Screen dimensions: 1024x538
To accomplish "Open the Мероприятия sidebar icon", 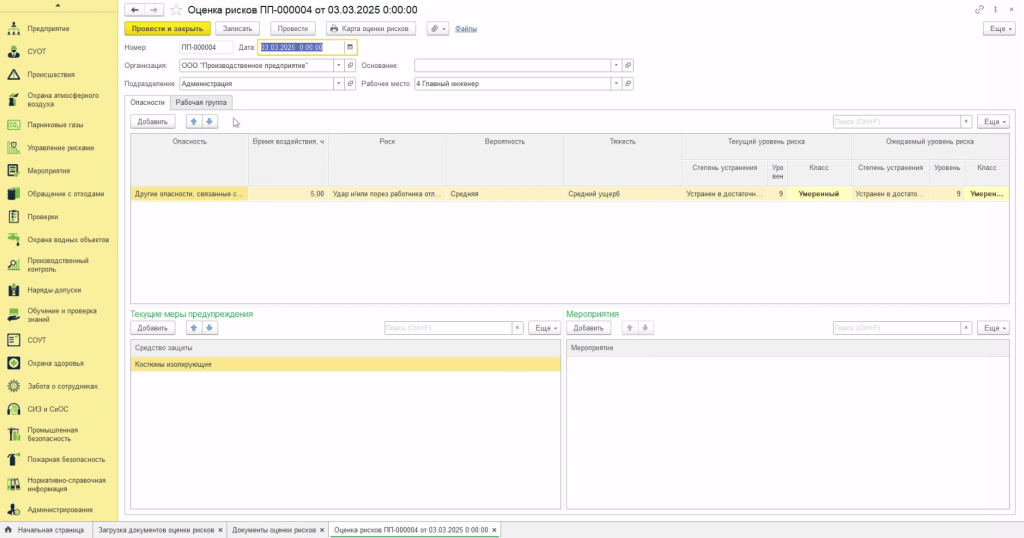I will pyautogui.click(x=14, y=170).
